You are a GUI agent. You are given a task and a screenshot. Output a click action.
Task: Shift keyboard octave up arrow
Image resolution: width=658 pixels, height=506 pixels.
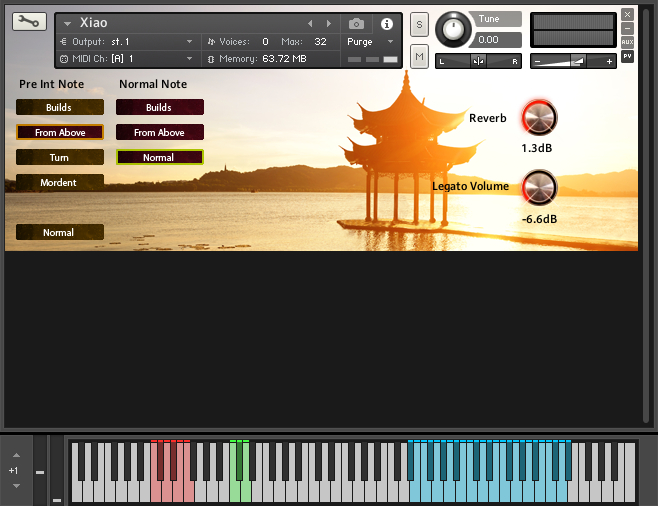point(14,454)
